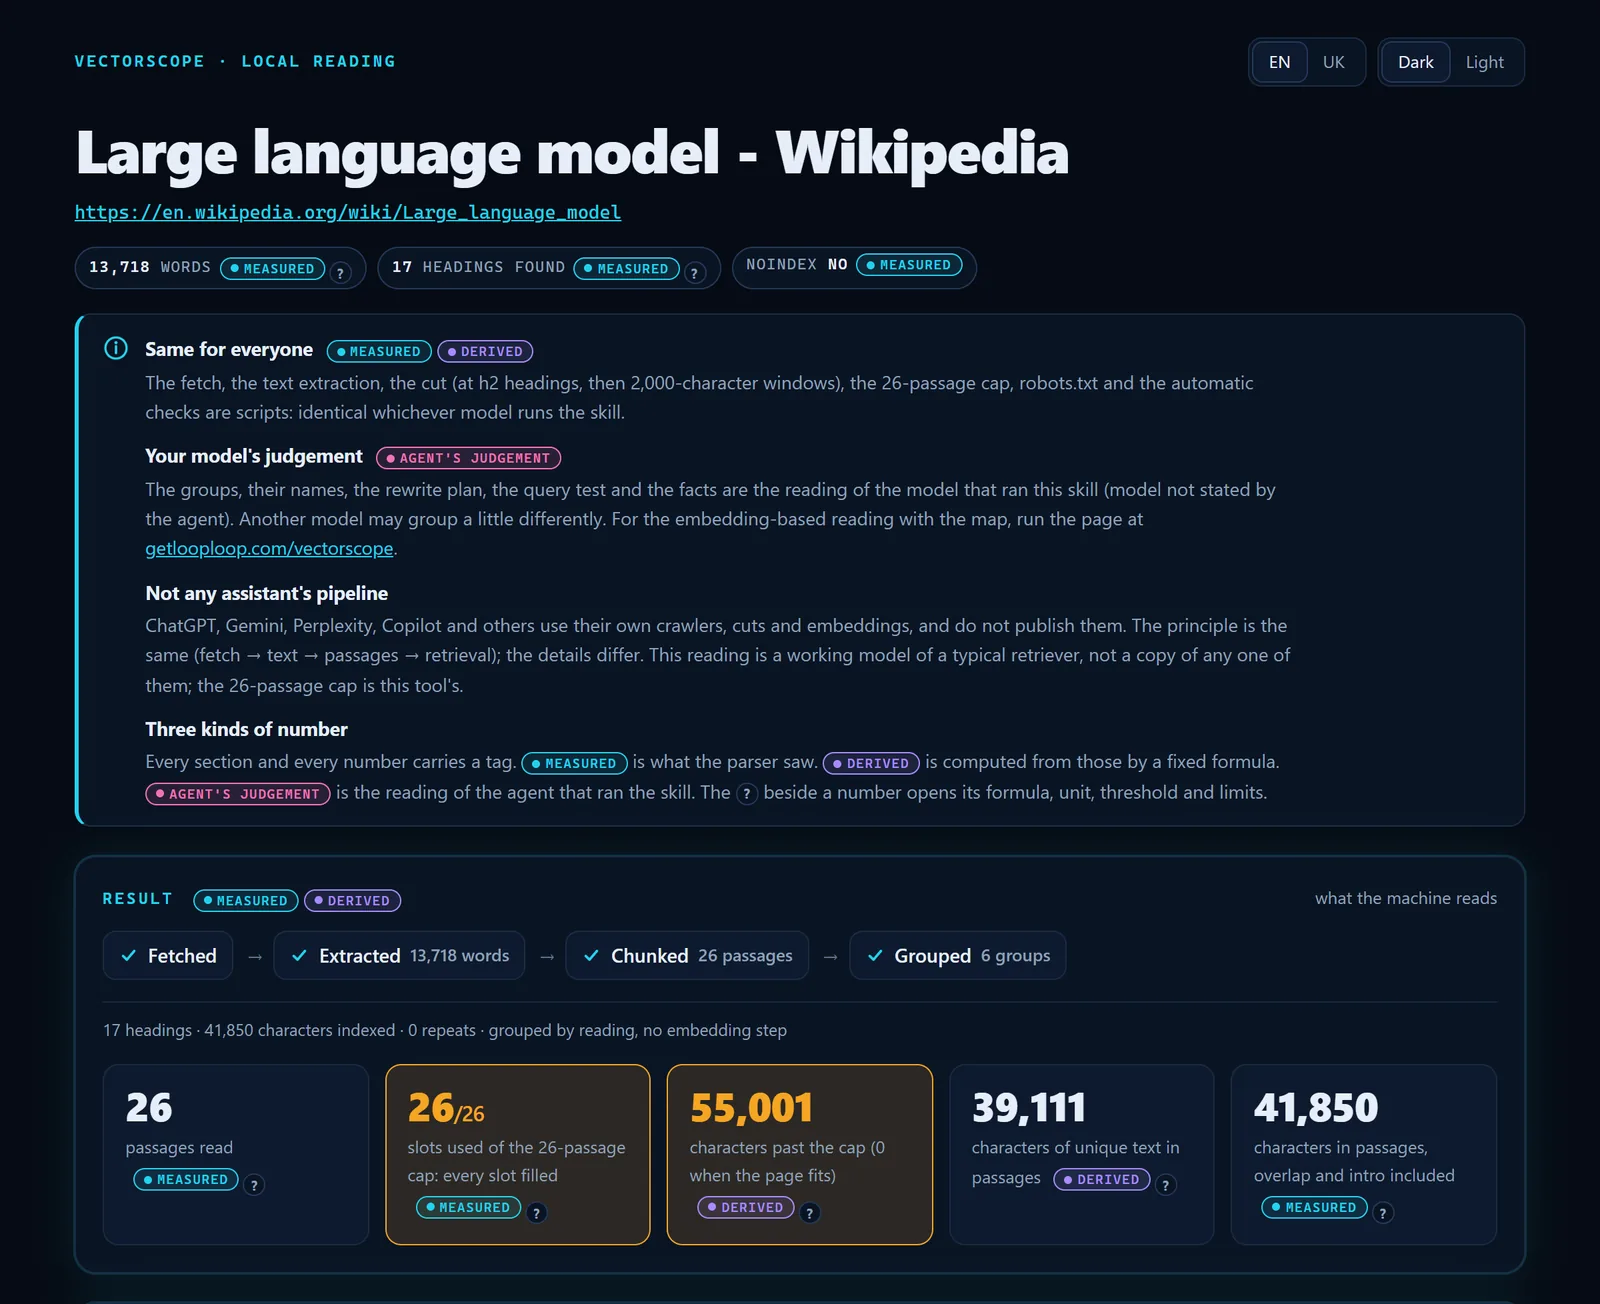Click the 55,001 value

(x=751, y=1108)
